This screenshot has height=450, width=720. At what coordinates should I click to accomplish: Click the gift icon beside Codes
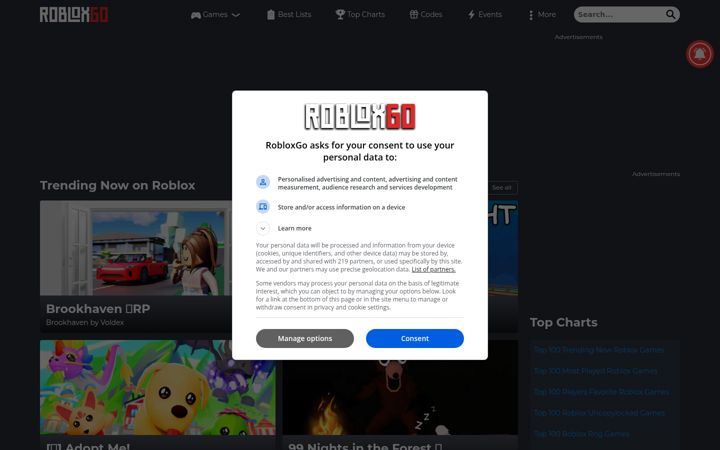414,15
